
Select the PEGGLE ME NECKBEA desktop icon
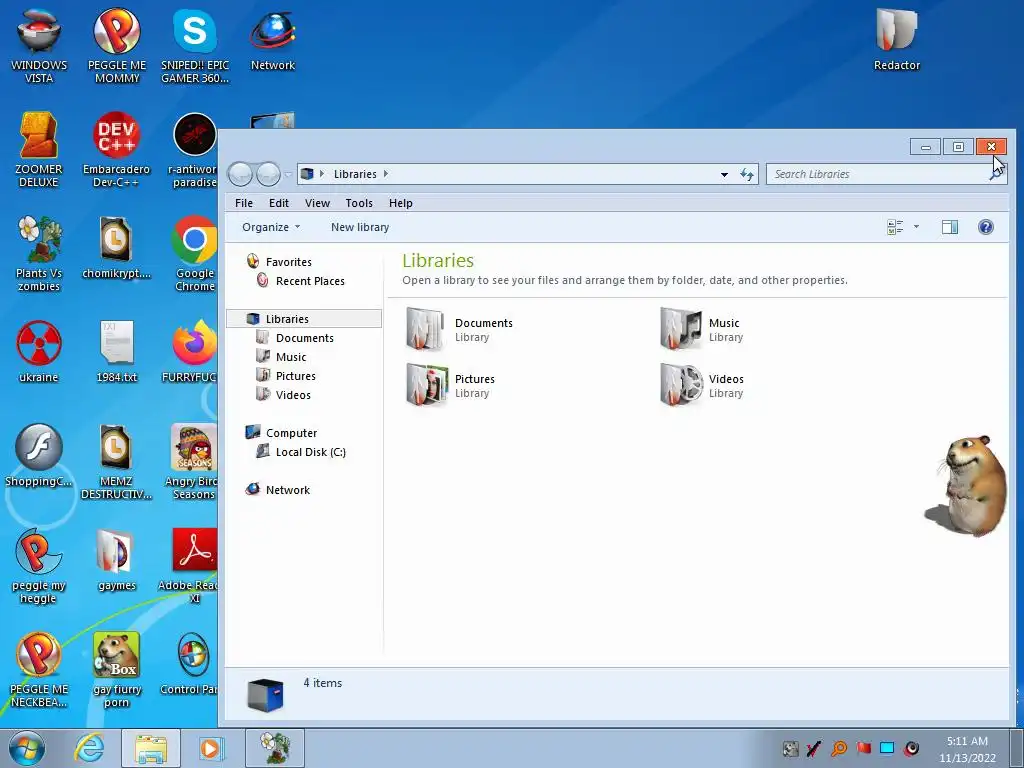pos(39,669)
